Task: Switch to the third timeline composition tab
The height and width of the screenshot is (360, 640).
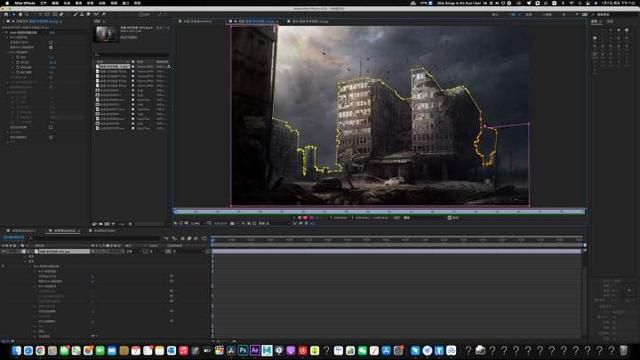Action: [x=102, y=231]
